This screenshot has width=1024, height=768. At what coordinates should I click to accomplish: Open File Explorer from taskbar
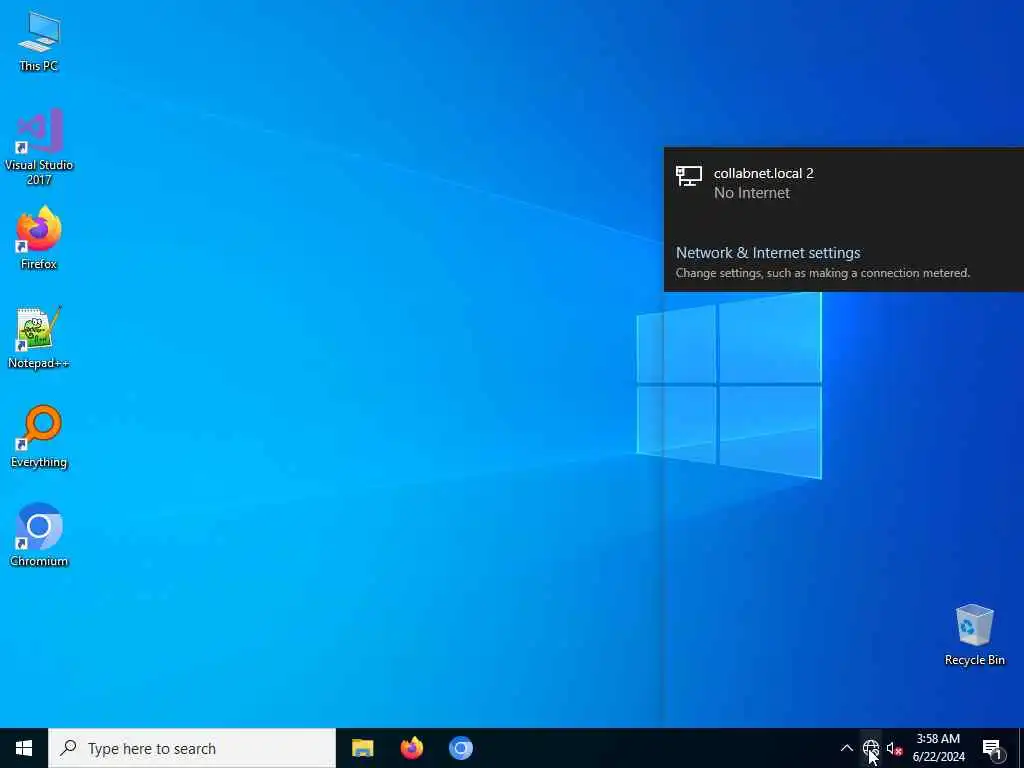(x=362, y=748)
